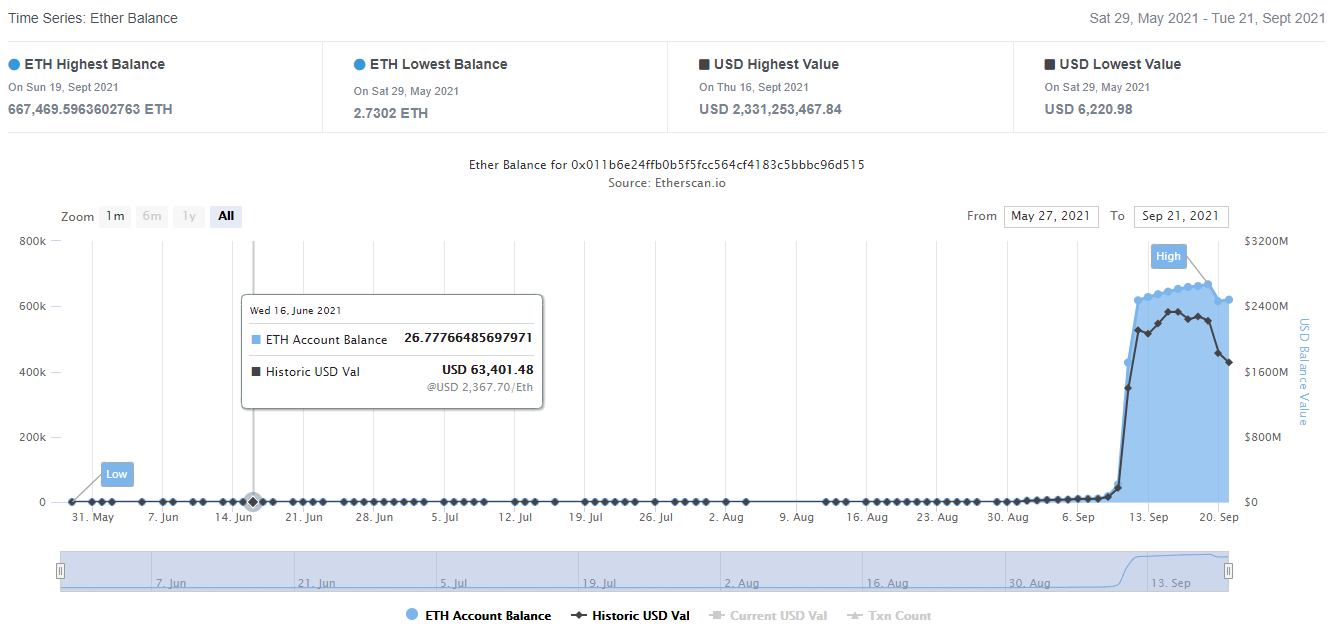1337x639 pixels.
Task: Click the 2. Aug x-axis label
Action: [x=726, y=518]
